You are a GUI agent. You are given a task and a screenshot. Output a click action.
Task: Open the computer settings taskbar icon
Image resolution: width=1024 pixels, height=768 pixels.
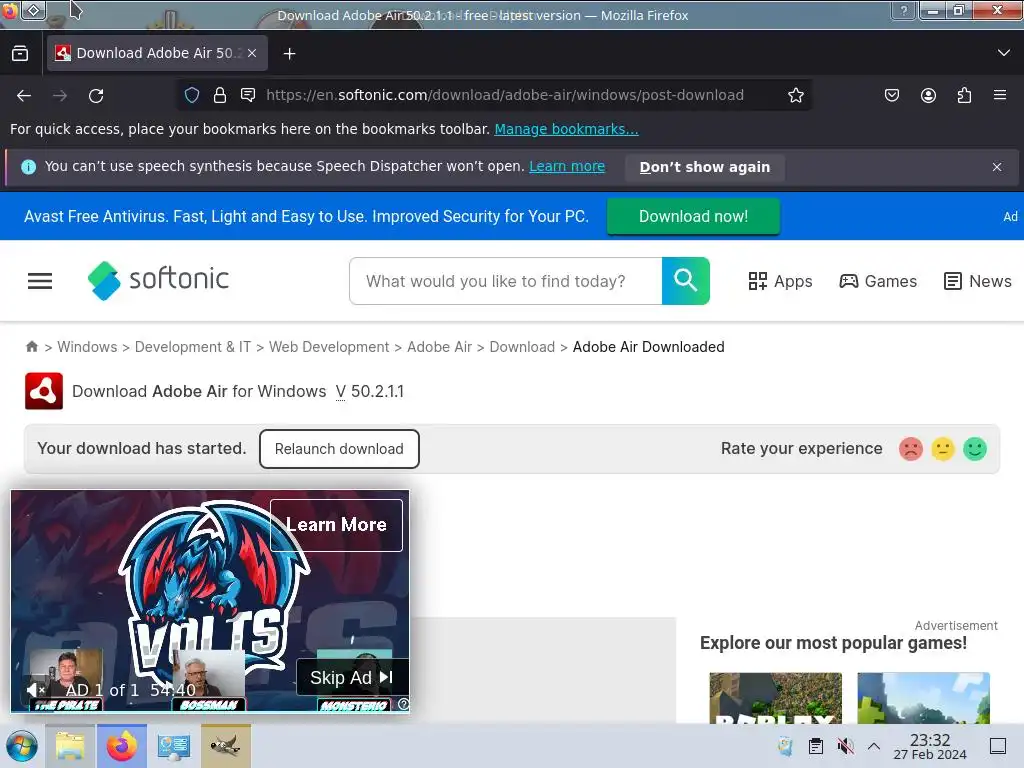coord(174,746)
